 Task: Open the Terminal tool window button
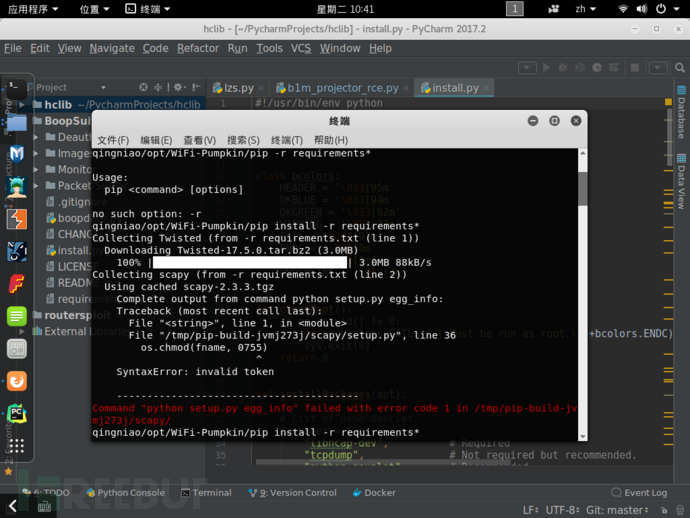coord(206,493)
